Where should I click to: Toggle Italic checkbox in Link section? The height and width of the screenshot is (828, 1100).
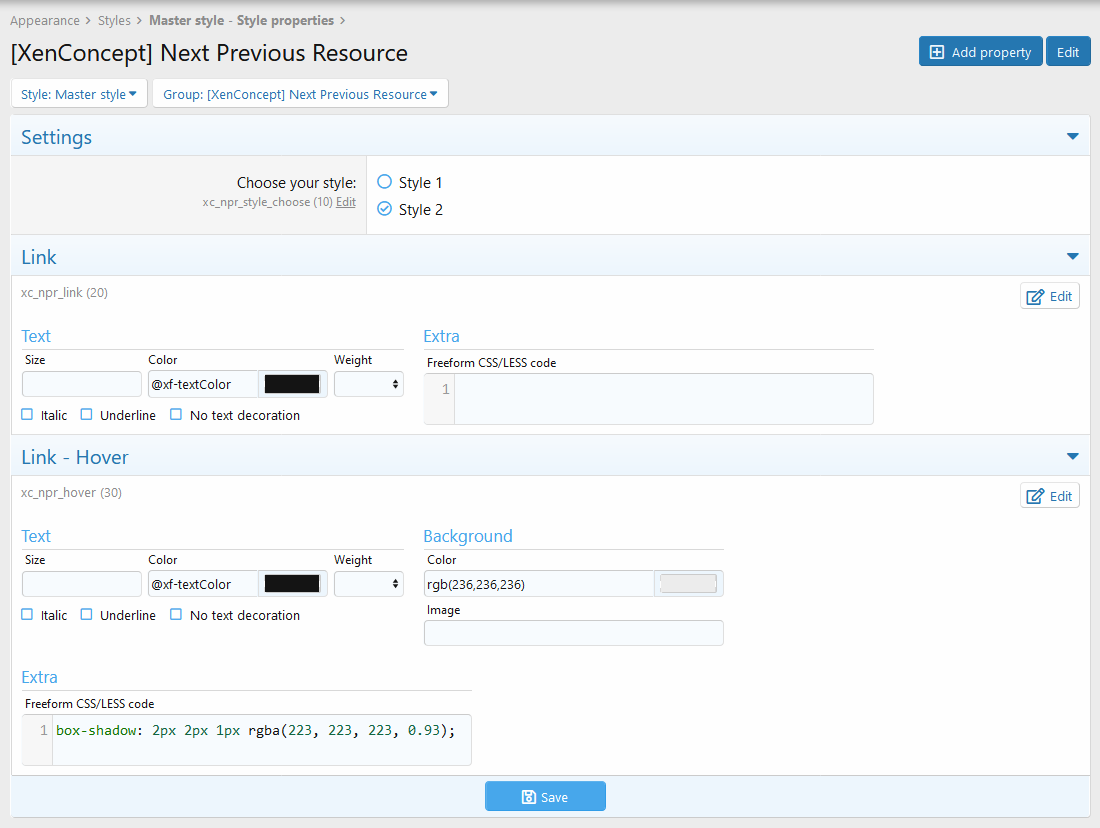coord(27,415)
